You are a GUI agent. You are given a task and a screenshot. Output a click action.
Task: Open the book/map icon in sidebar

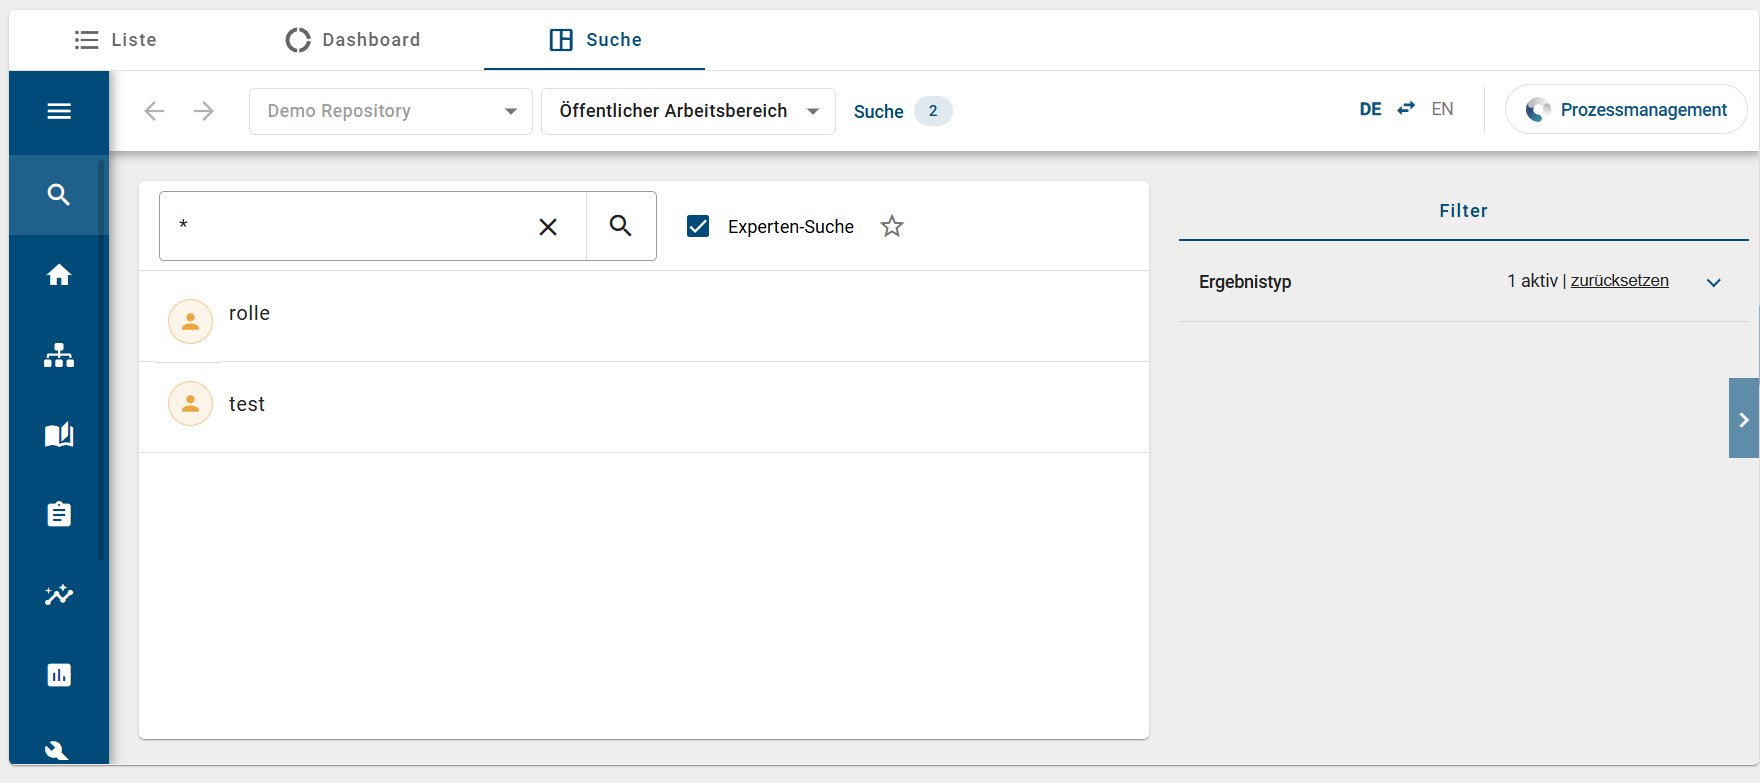pos(59,435)
